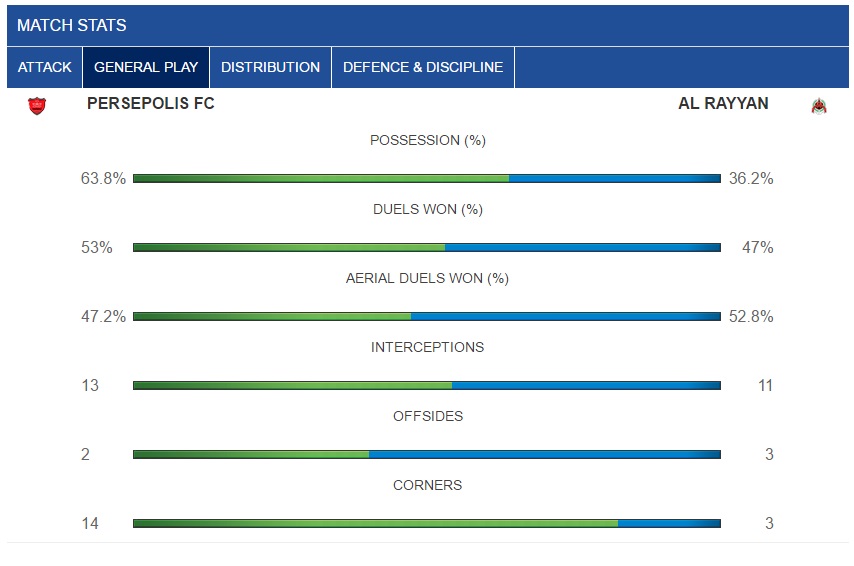
Task: Click Al Rayyan 36.2% possession value
Action: point(751,179)
